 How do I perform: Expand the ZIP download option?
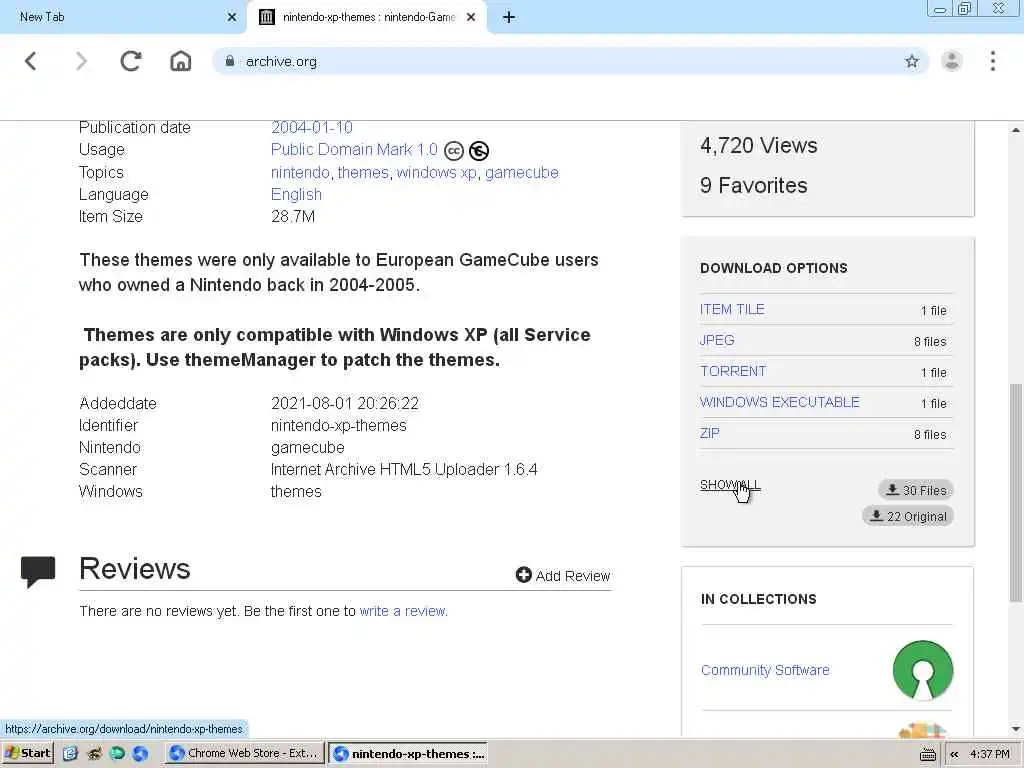coord(710,434)
